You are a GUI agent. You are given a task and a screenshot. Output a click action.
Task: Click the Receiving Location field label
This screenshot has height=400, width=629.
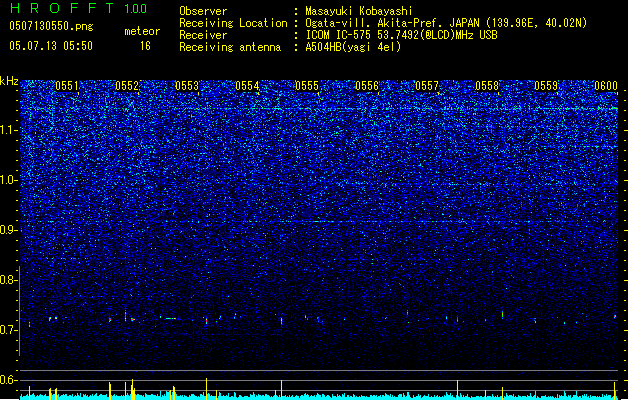(x=233, y=23)
